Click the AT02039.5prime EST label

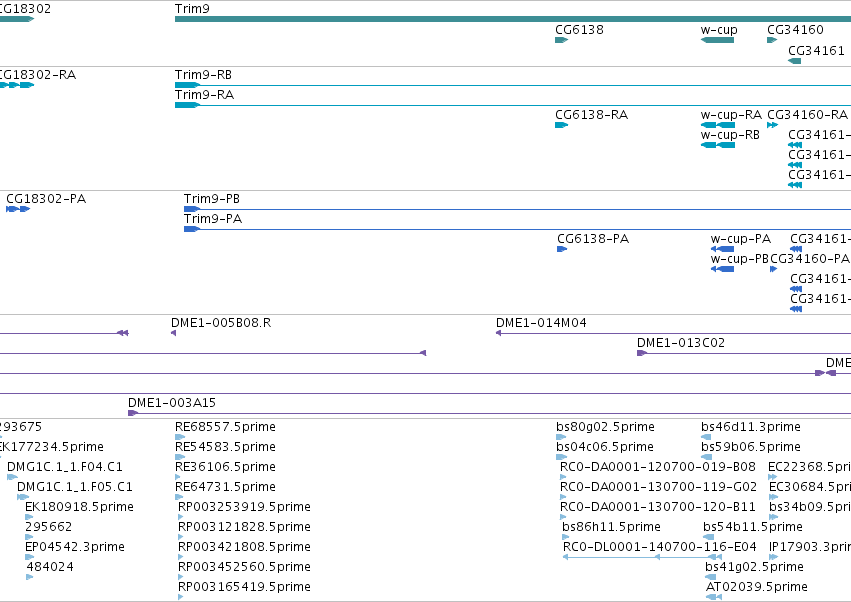pos(757,588)
